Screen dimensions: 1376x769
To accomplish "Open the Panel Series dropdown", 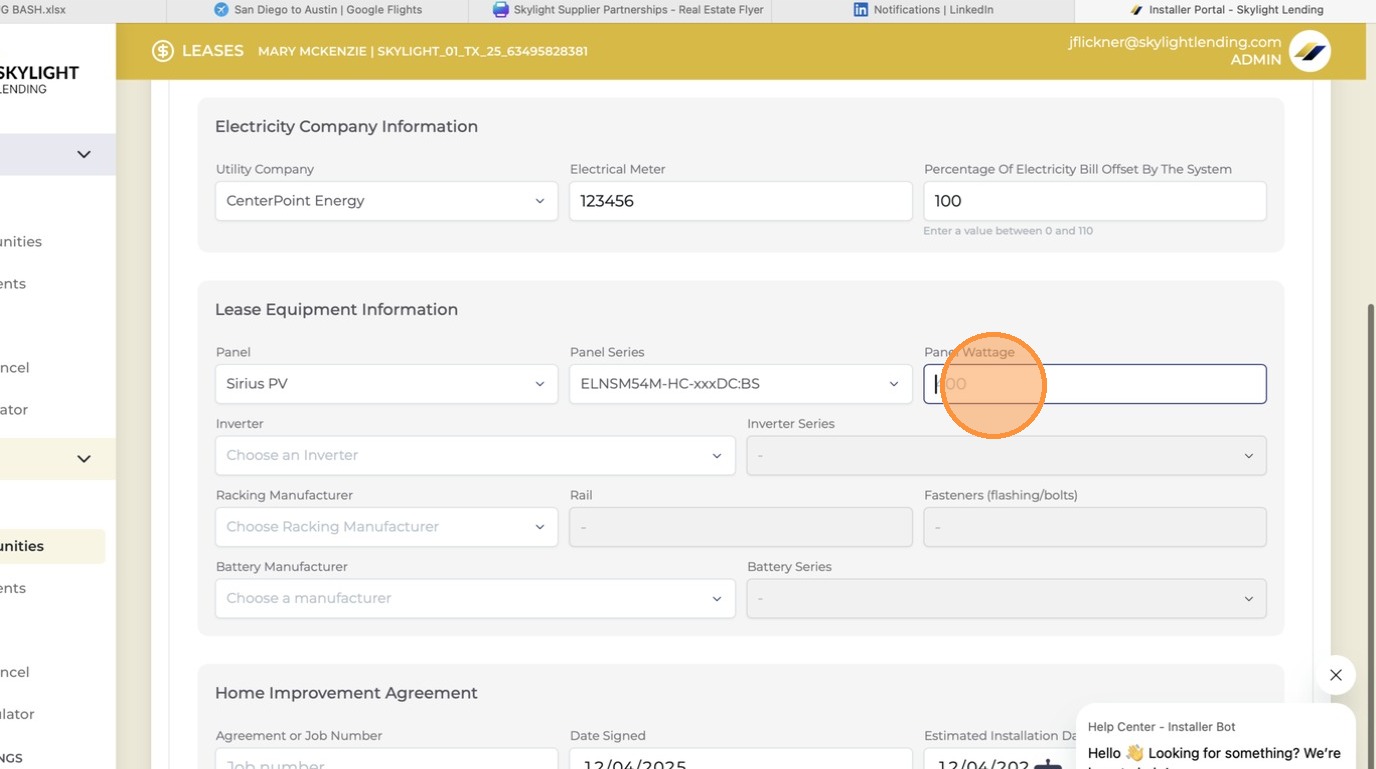I will pos(741,384).
